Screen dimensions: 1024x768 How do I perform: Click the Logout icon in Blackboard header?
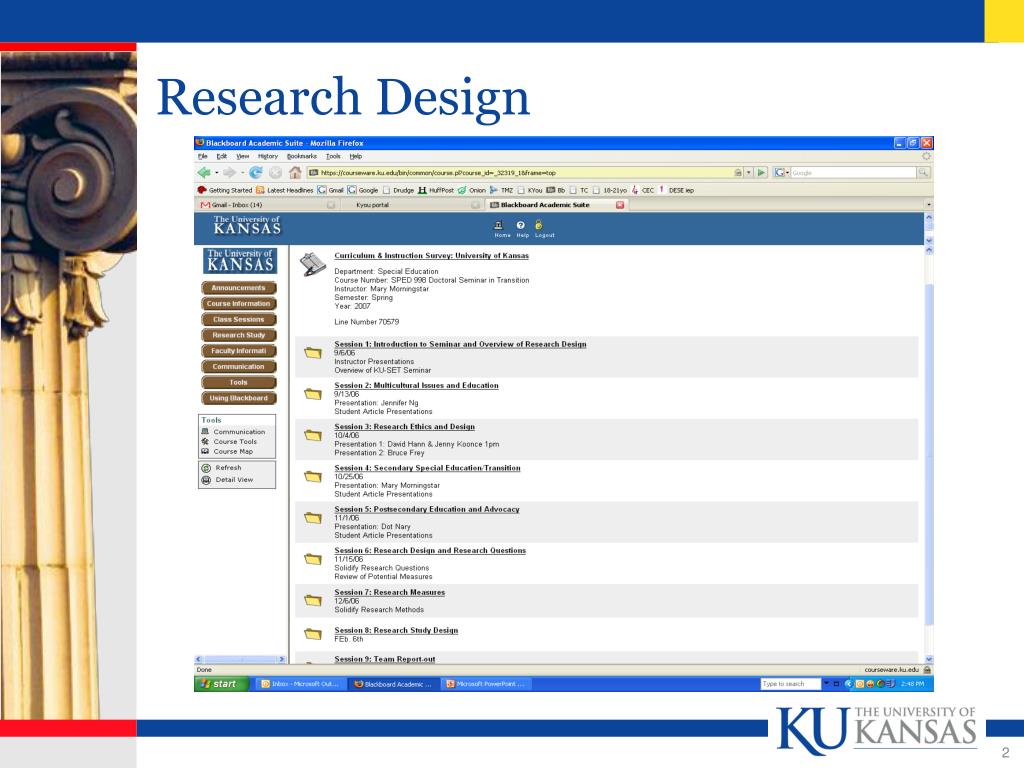click(x=539, y=225)
